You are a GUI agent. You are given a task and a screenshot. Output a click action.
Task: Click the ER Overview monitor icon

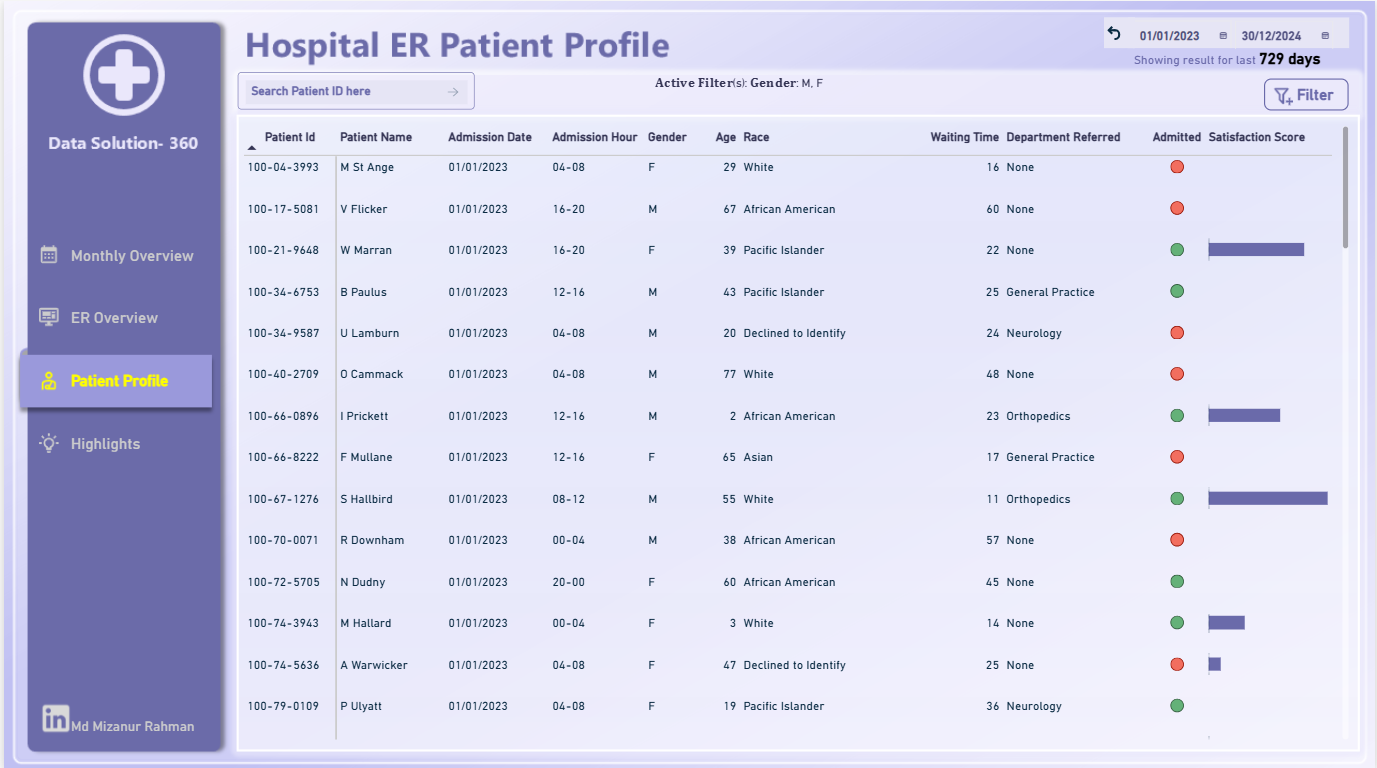(x=49, y=317)
